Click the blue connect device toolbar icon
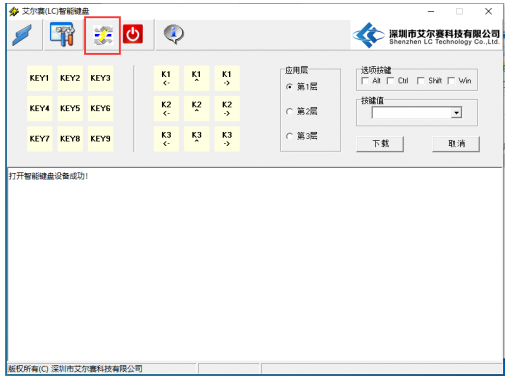Image resolution: width=515 pixels, height=382 pixels. tap(22, 35)
